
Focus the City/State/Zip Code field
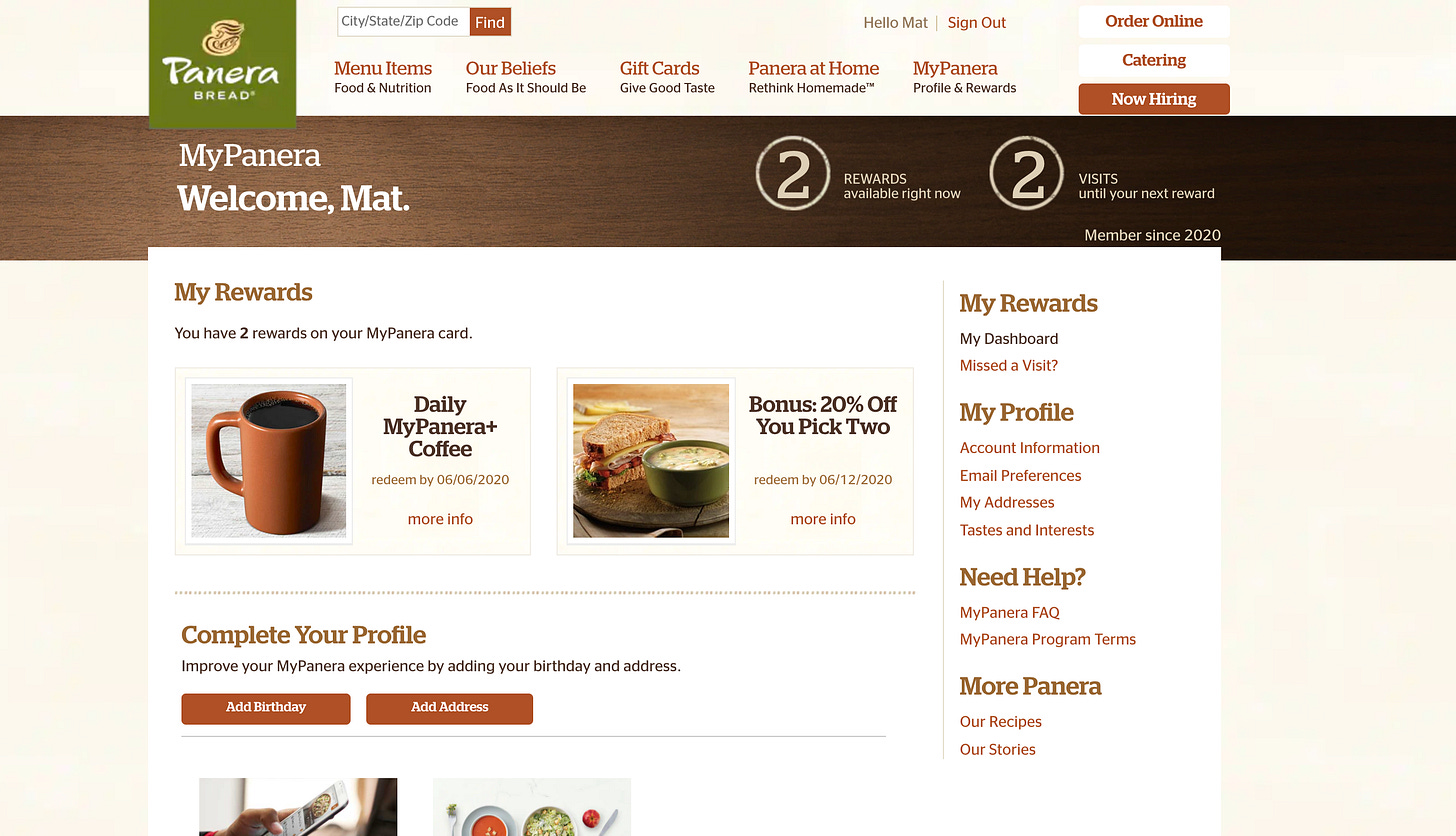pyautogui.click(x=404, y=22)
